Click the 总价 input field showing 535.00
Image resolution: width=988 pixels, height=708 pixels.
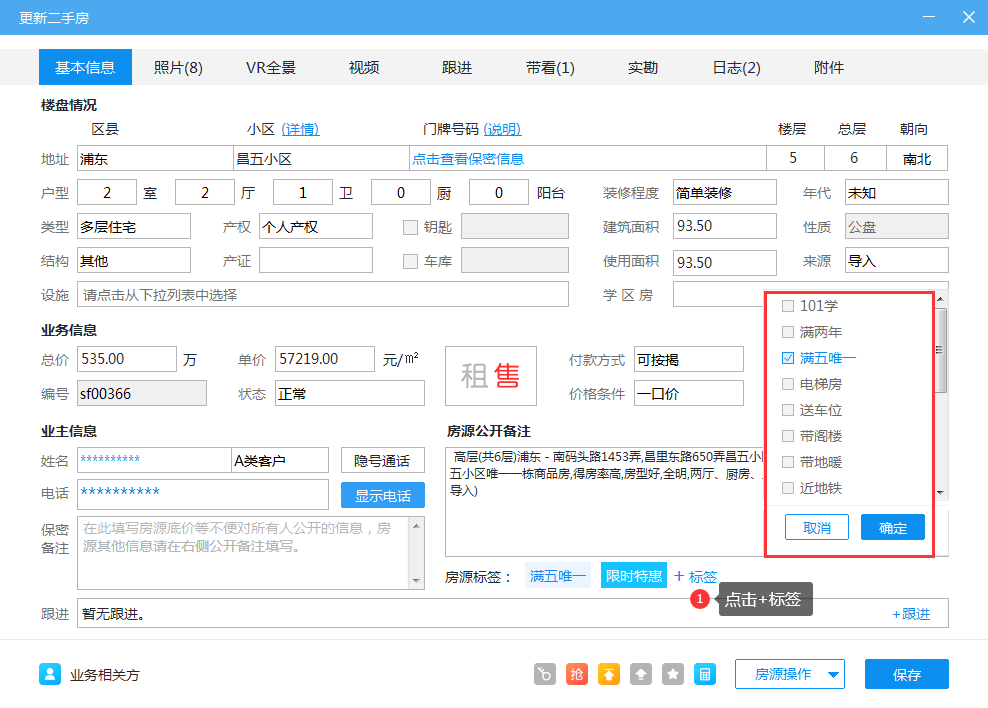127,359
